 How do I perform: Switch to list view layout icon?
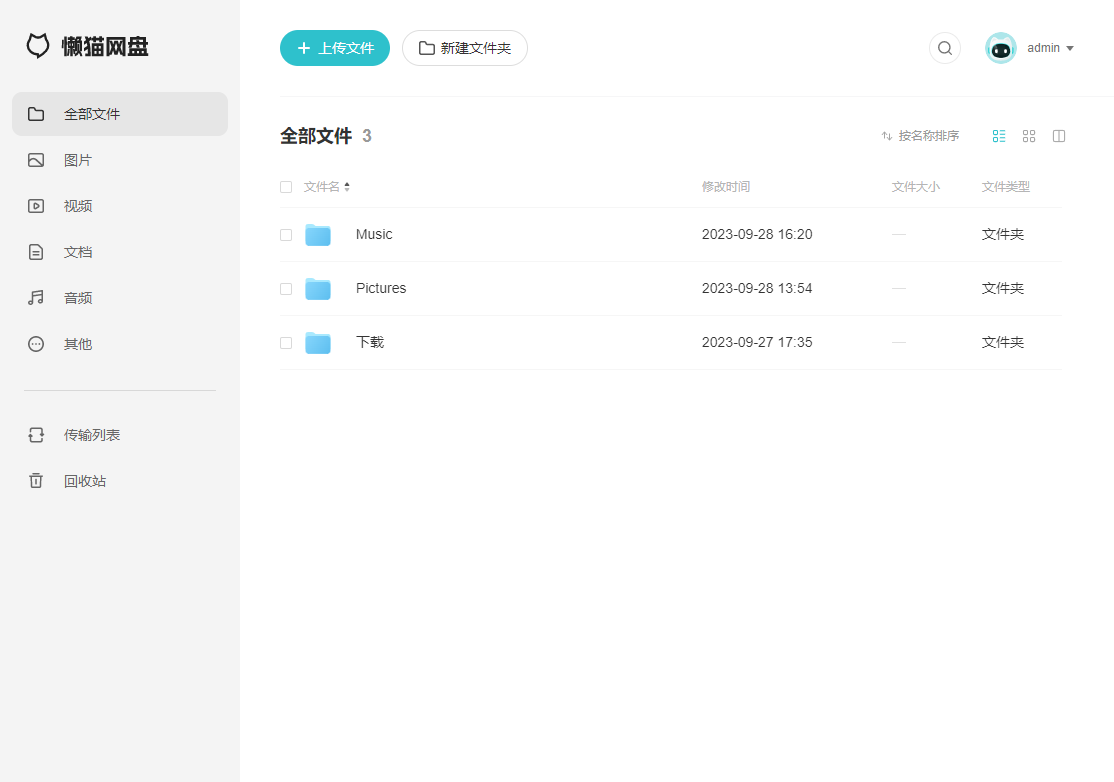coord(999,136)
